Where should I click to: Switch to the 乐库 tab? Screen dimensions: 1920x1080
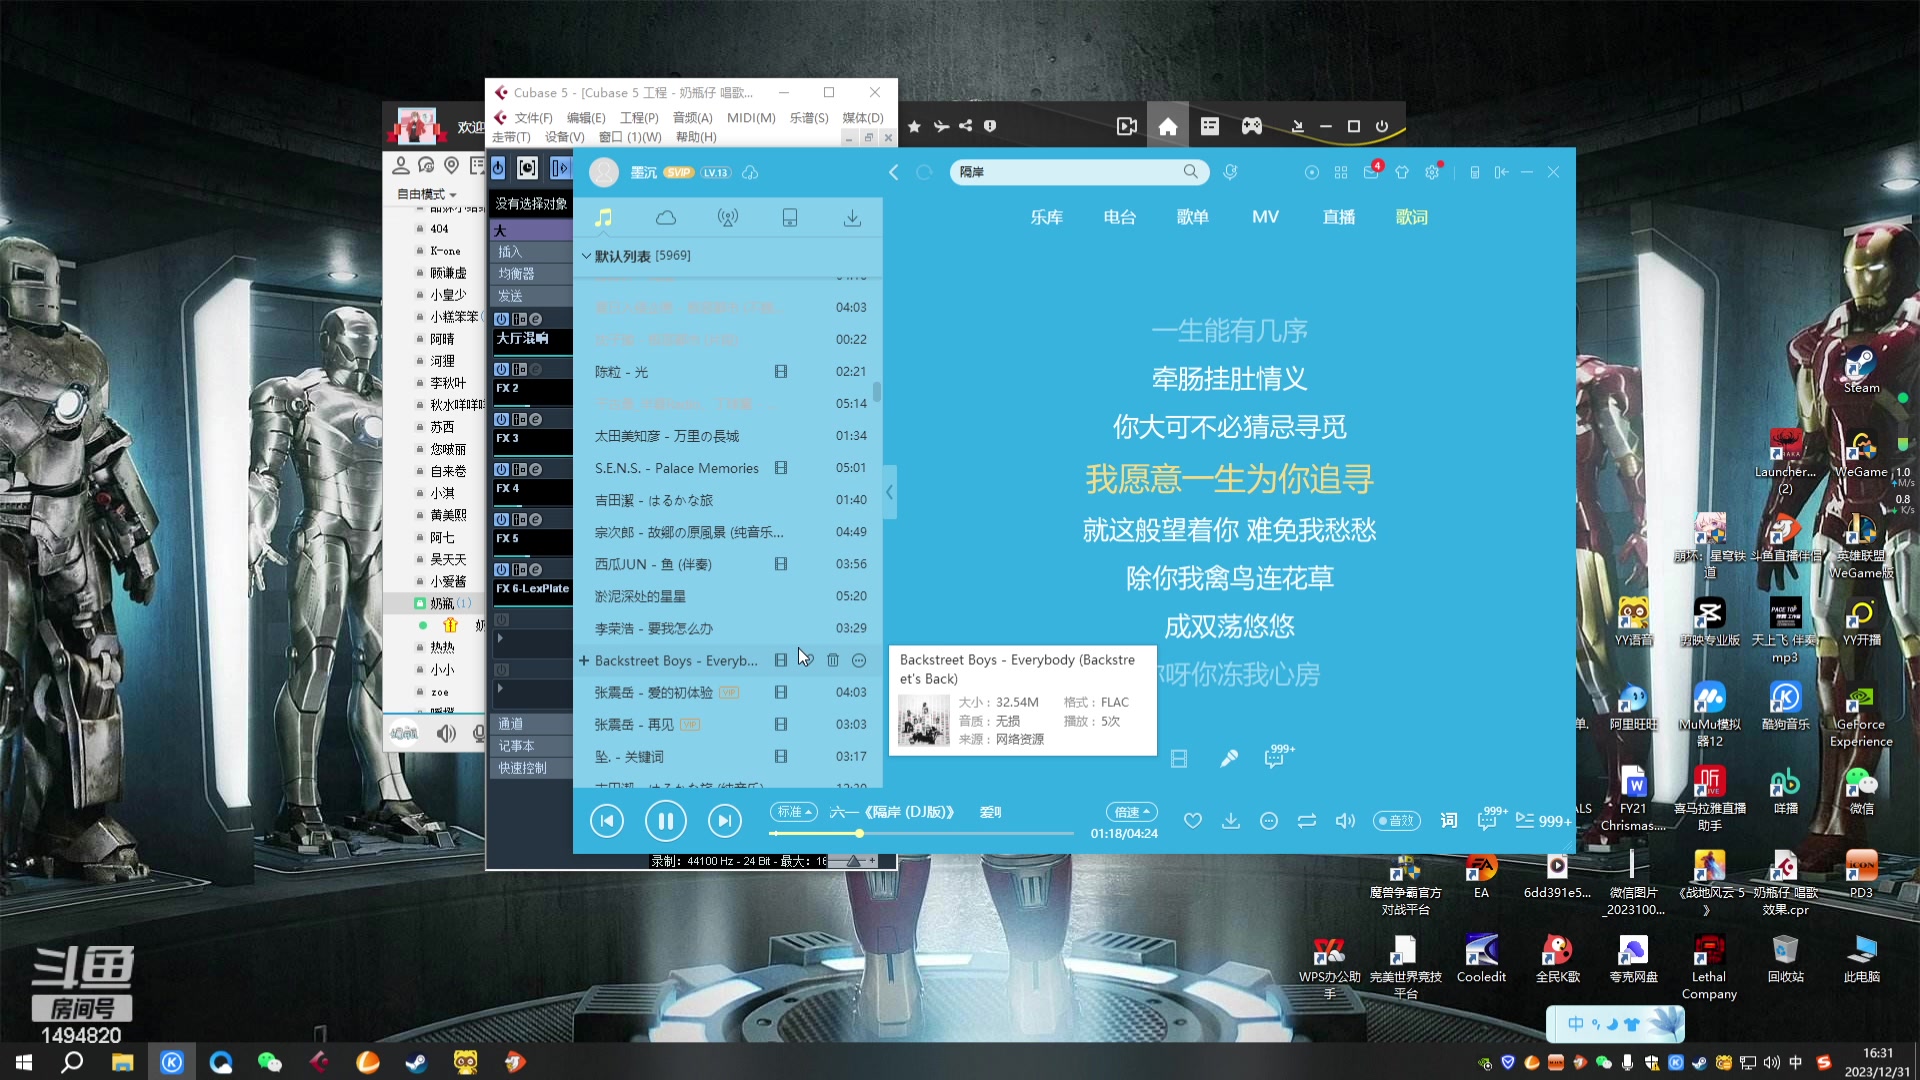[x=1046, y=217]
